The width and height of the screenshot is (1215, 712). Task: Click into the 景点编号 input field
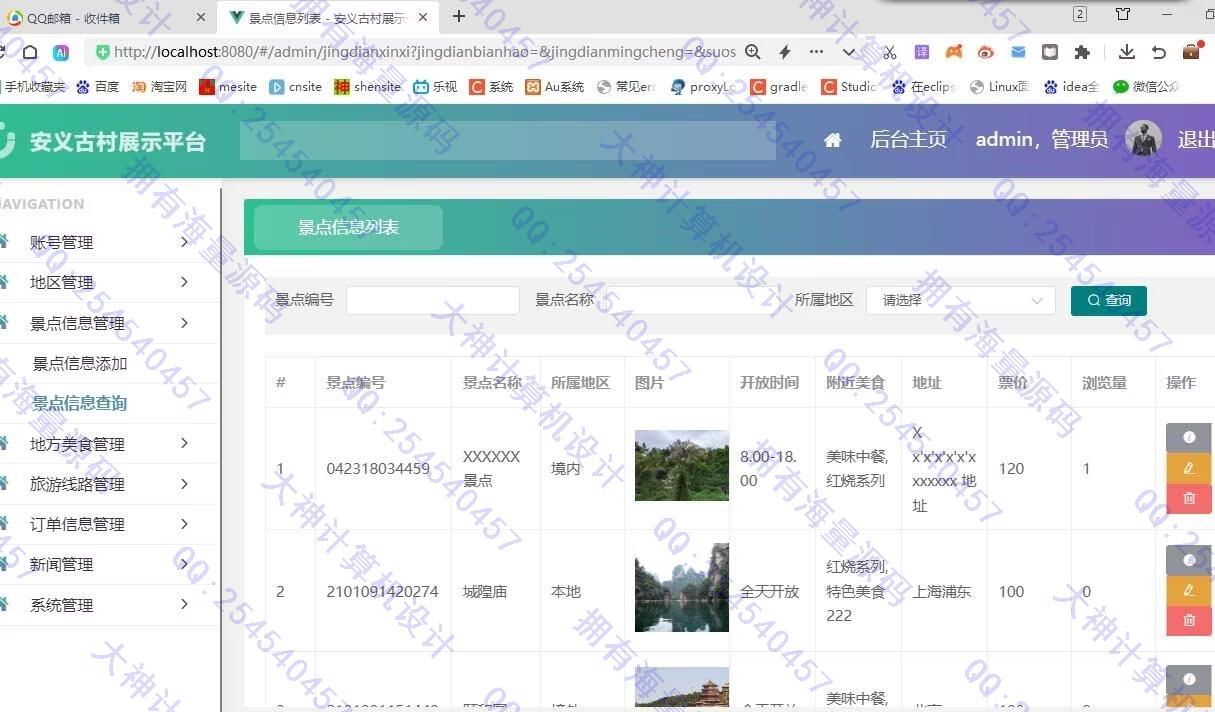click(x=433, y=300)
